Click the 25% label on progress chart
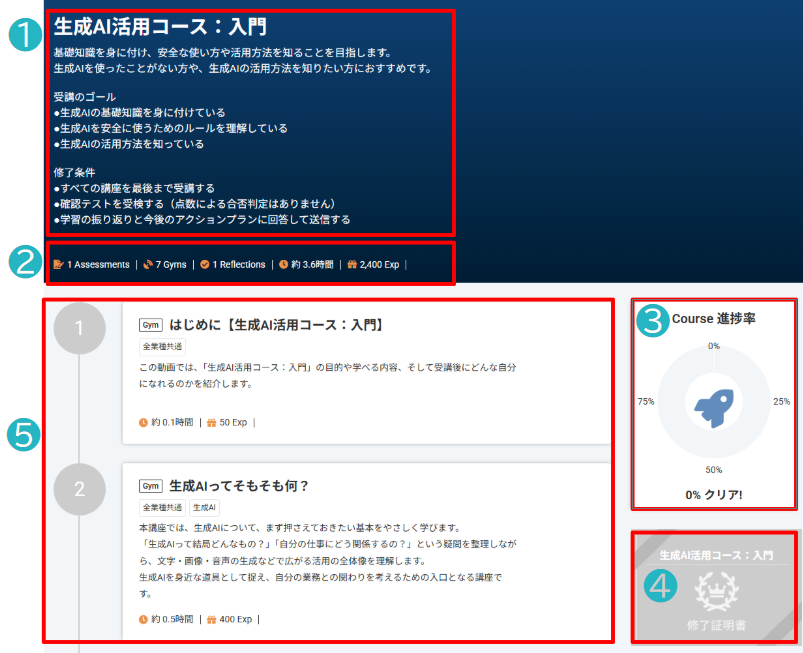 pyautogui.click(x=781, y=402)
